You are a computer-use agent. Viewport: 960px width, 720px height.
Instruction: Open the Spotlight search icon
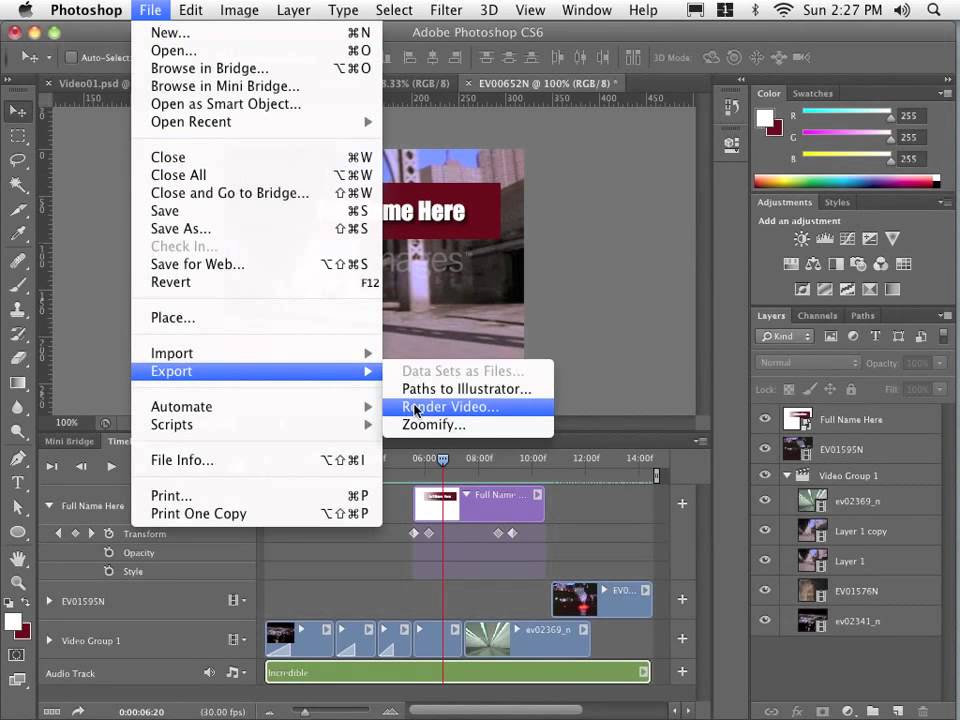coord(933,10)
